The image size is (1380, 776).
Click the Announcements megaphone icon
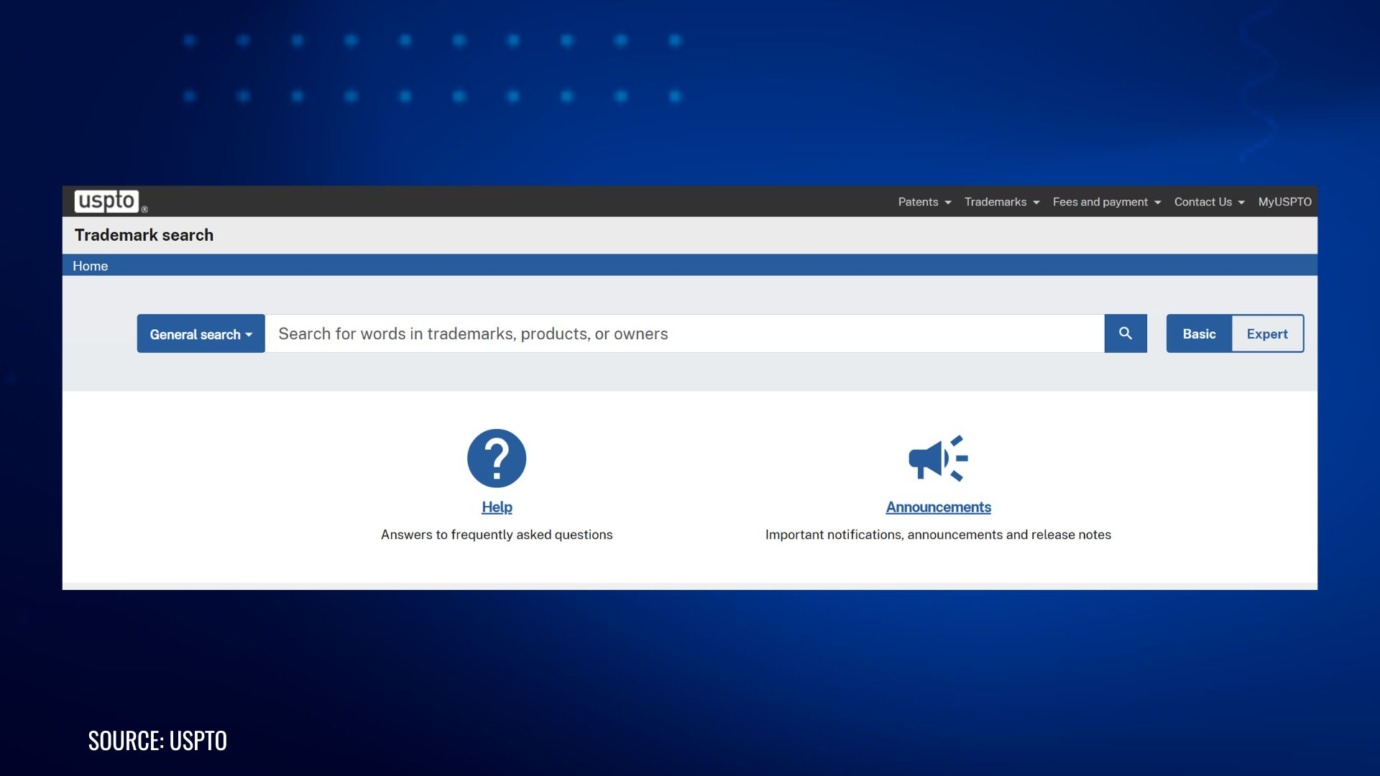coord(937,457)
